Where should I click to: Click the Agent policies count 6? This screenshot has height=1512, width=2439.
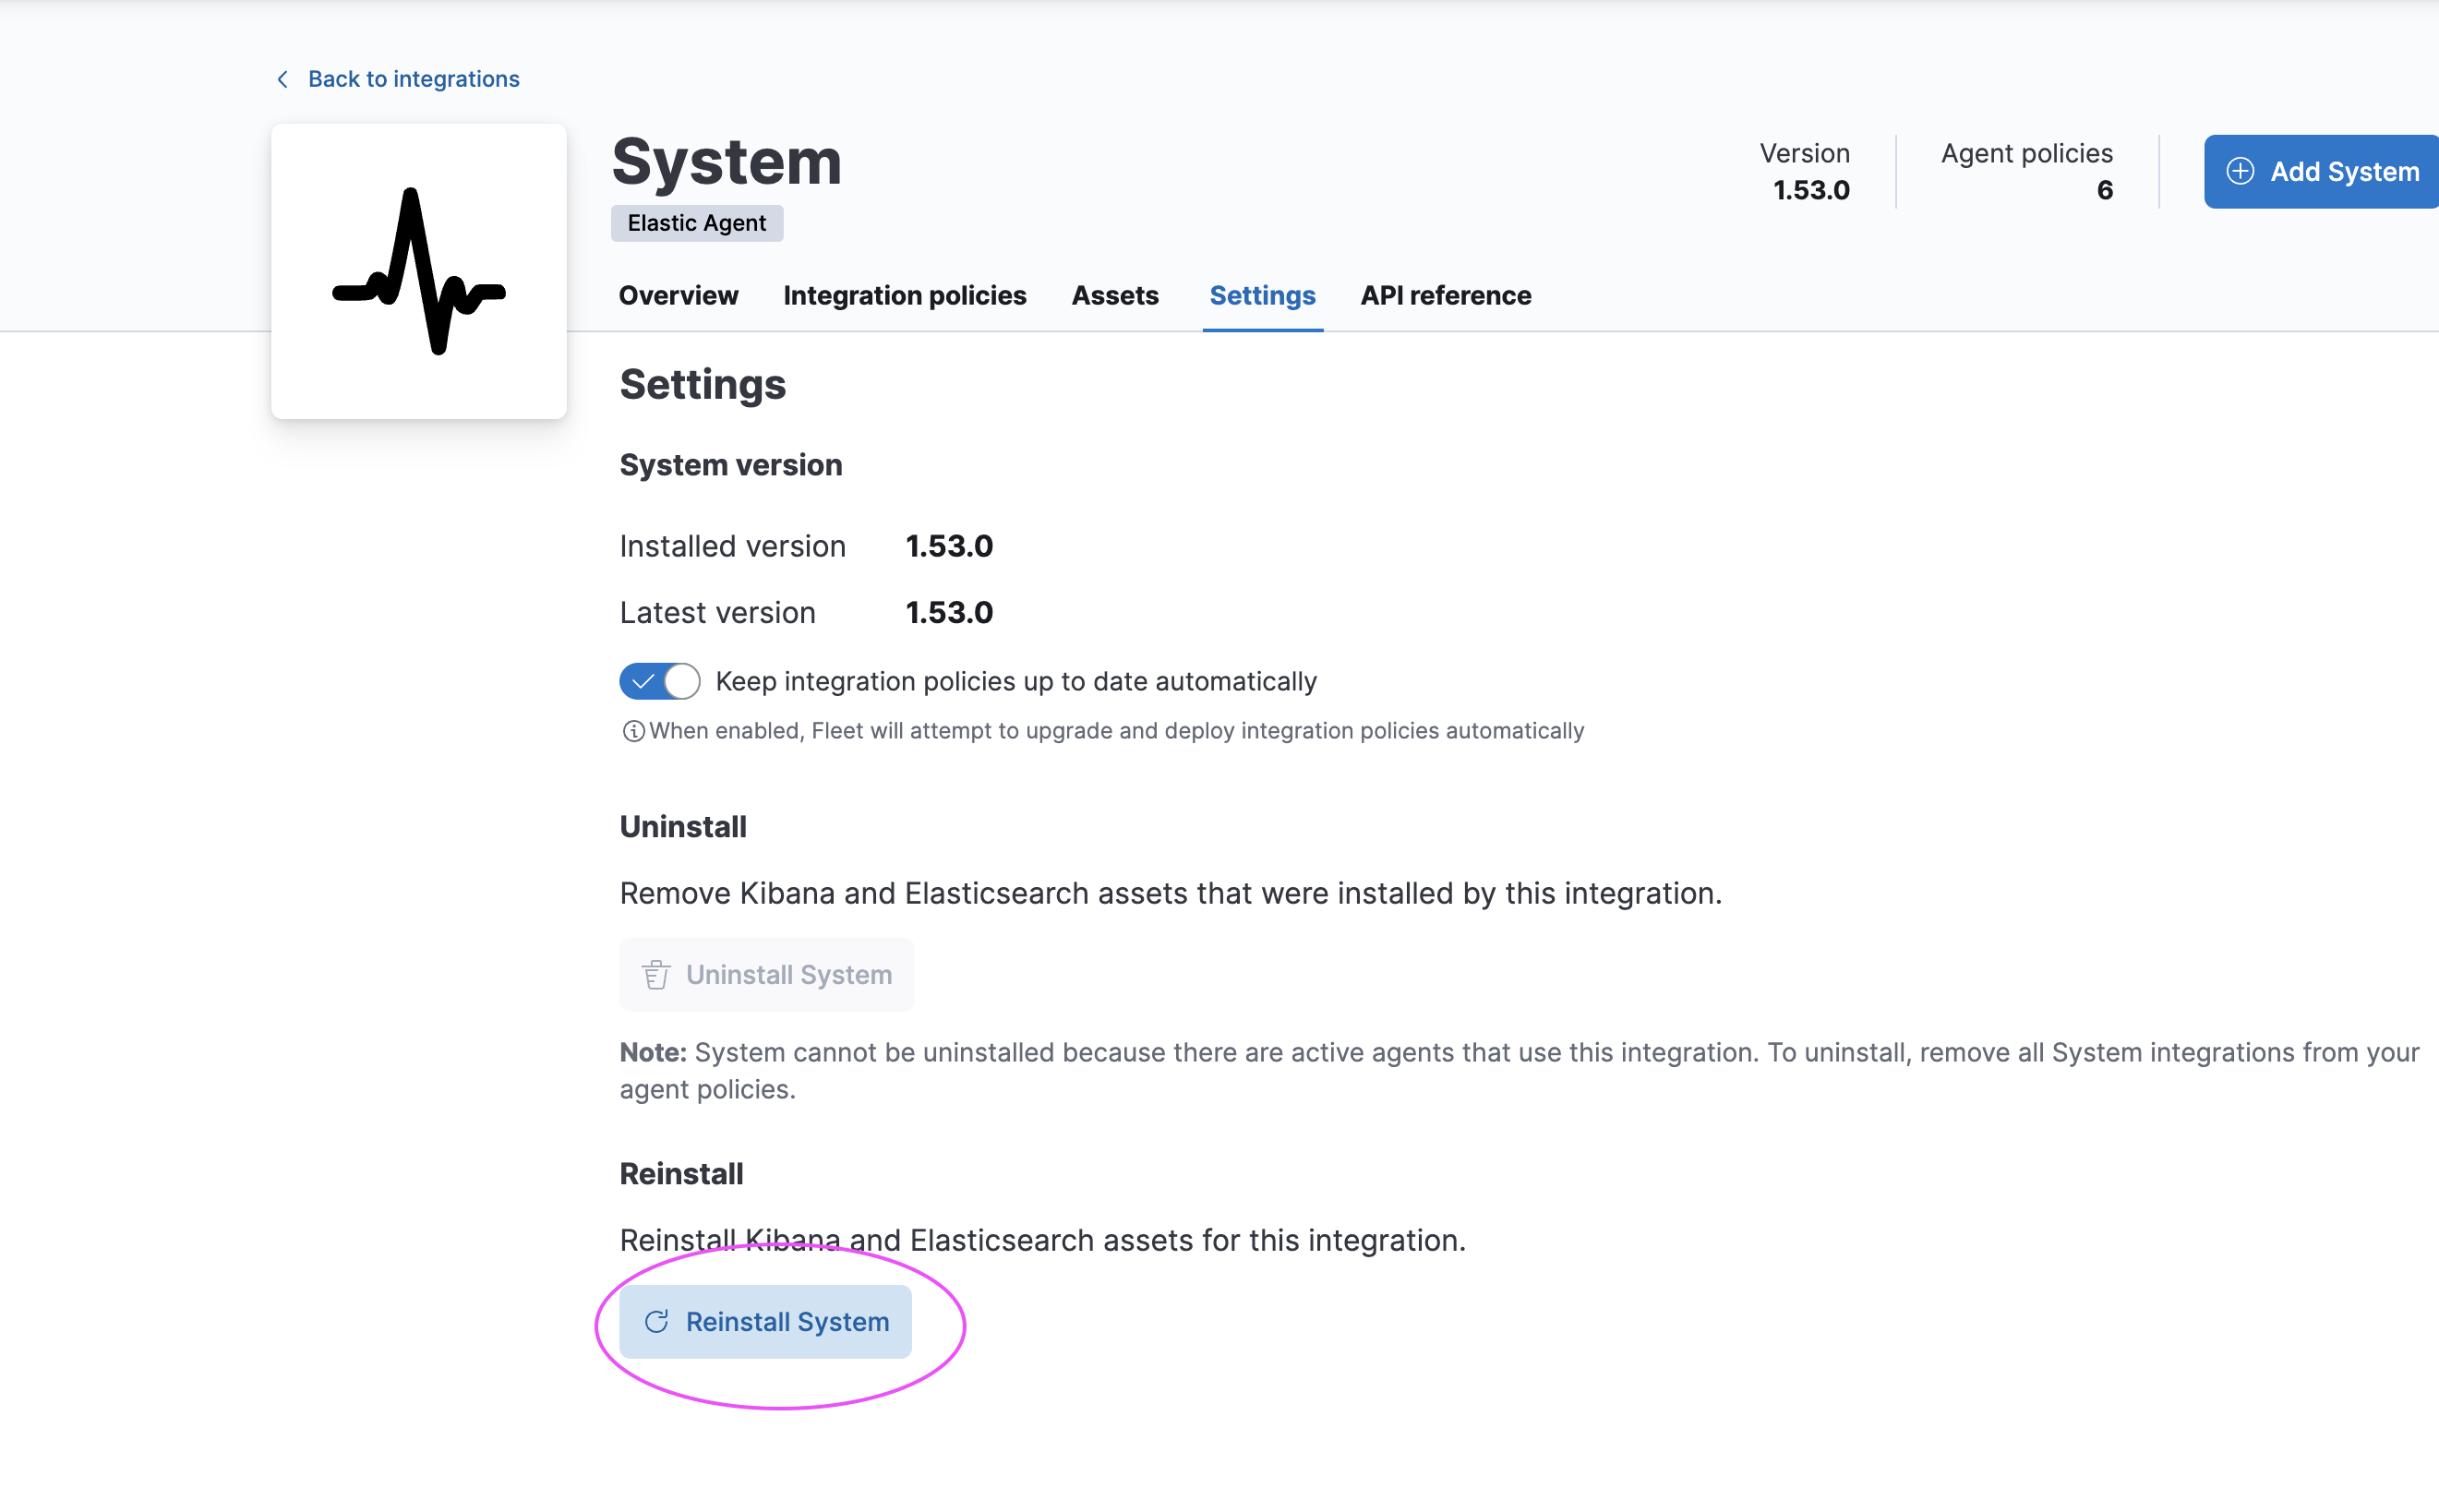[x=2104, y=190]
